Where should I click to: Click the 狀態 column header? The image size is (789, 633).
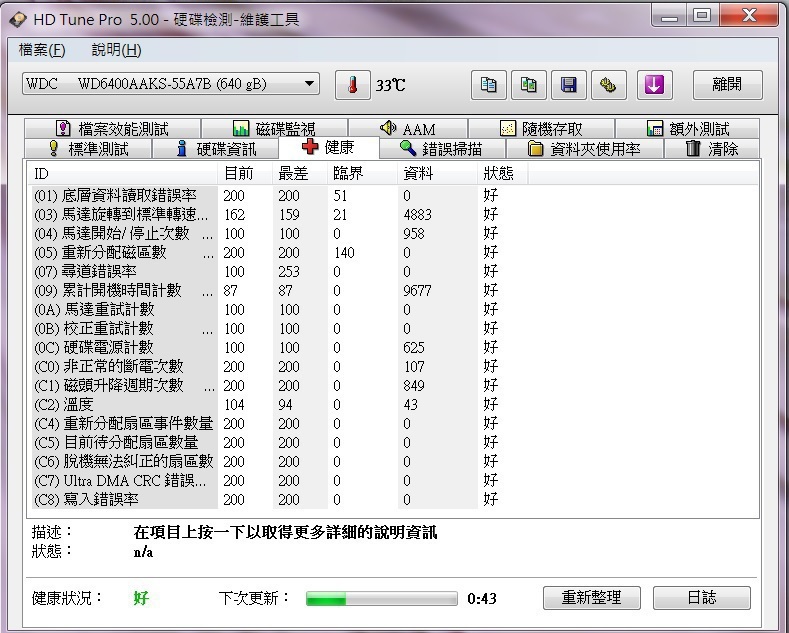coord(502,174)
